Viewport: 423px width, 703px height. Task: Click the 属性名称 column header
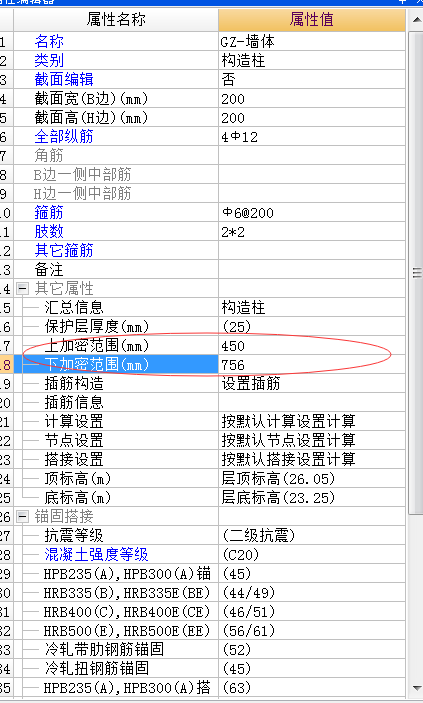click(x=116, y=20)
